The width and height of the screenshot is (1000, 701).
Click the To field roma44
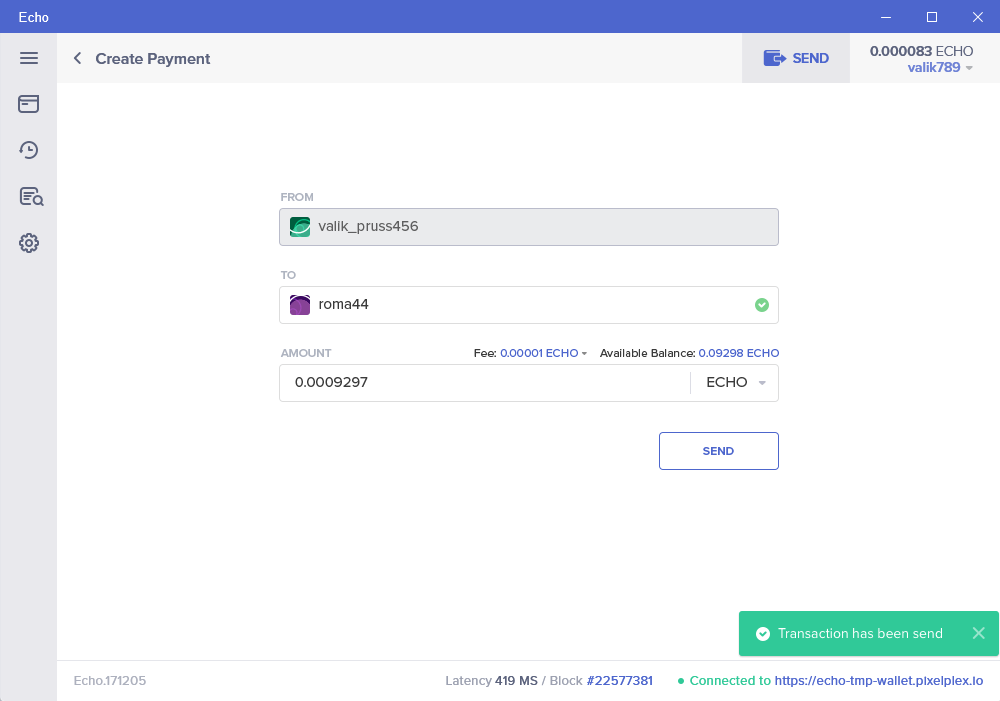point(529,305)
